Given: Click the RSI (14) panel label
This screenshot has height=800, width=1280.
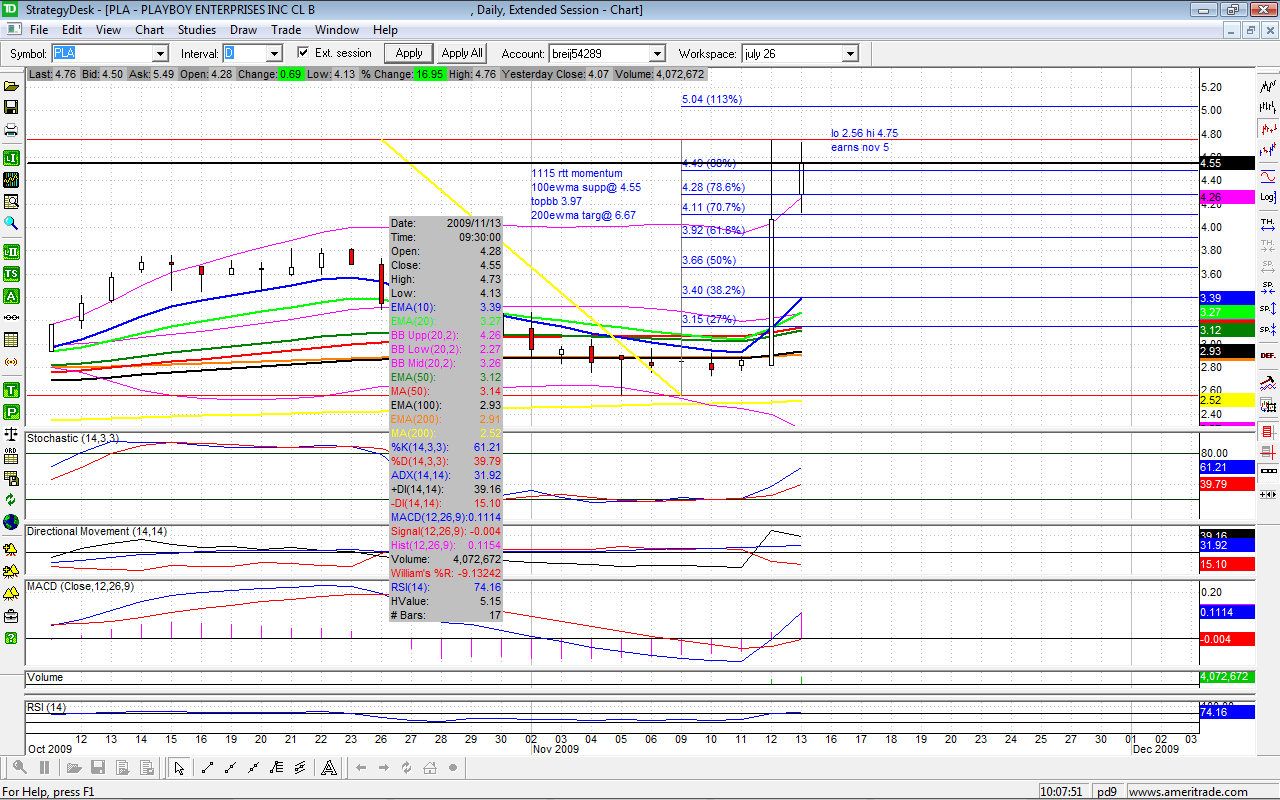Looking at the screenshot, I should pos(47,708).
